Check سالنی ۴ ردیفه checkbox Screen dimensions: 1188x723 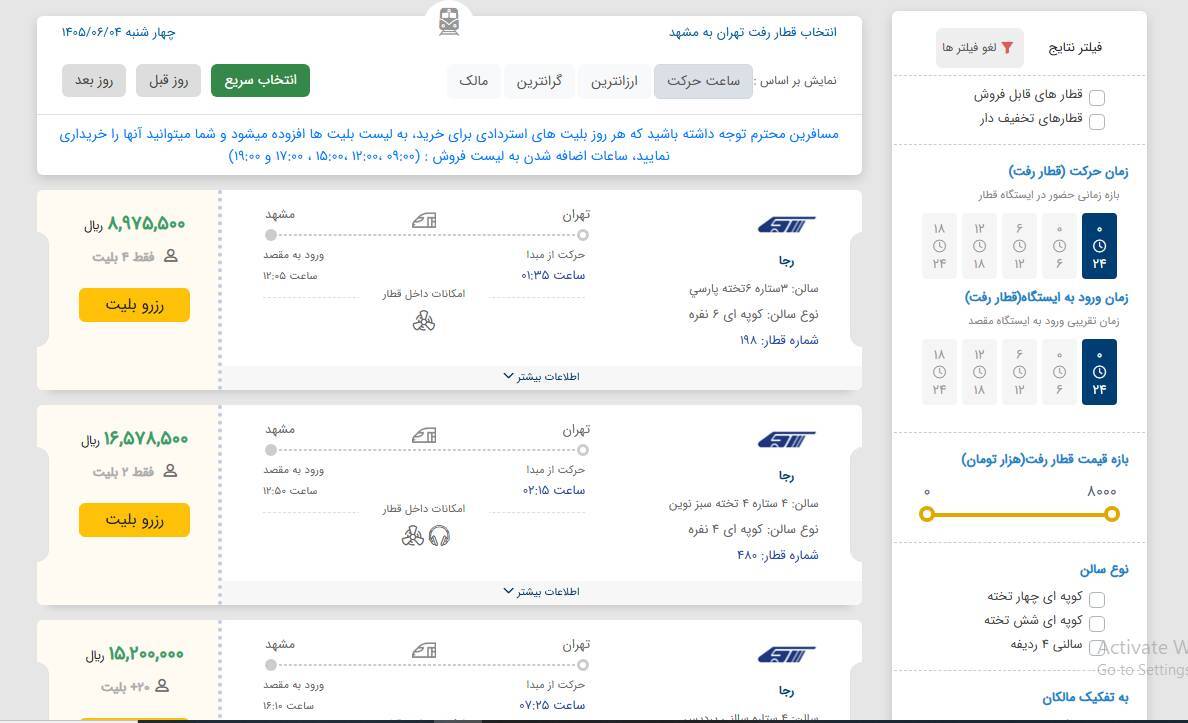point(1096,648)
